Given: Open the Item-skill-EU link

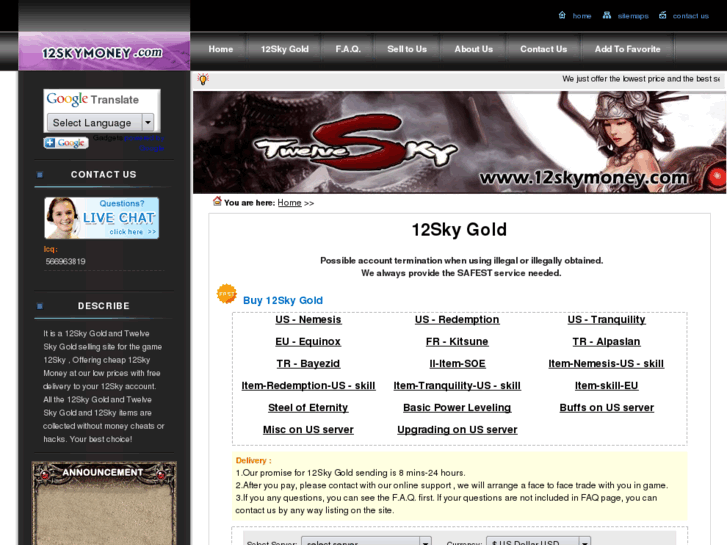Looking at the screenshot, I should coord(606,386).
